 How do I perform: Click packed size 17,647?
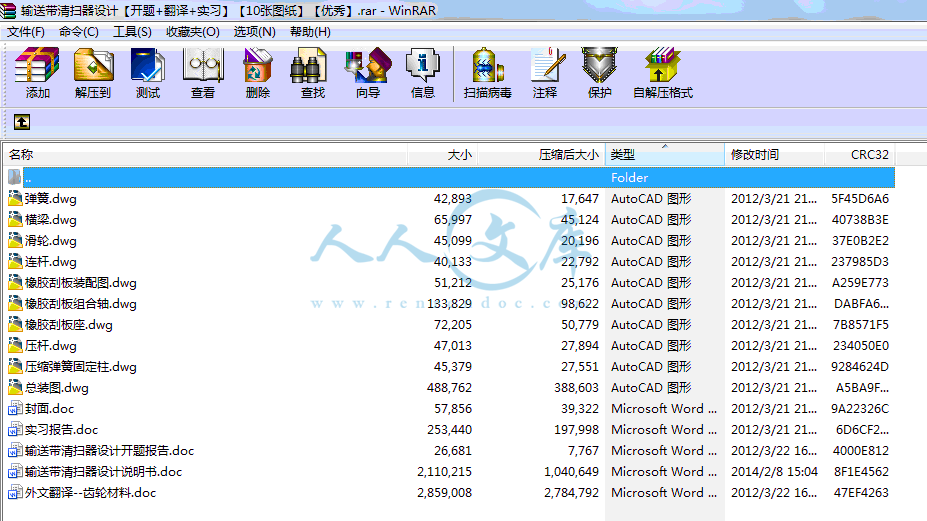click(x=580, y=199)
